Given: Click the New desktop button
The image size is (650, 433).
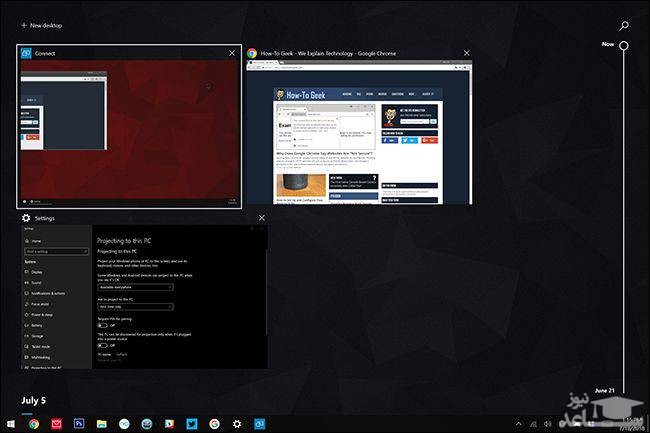Looking at the screenshot, I should (43, 24).
